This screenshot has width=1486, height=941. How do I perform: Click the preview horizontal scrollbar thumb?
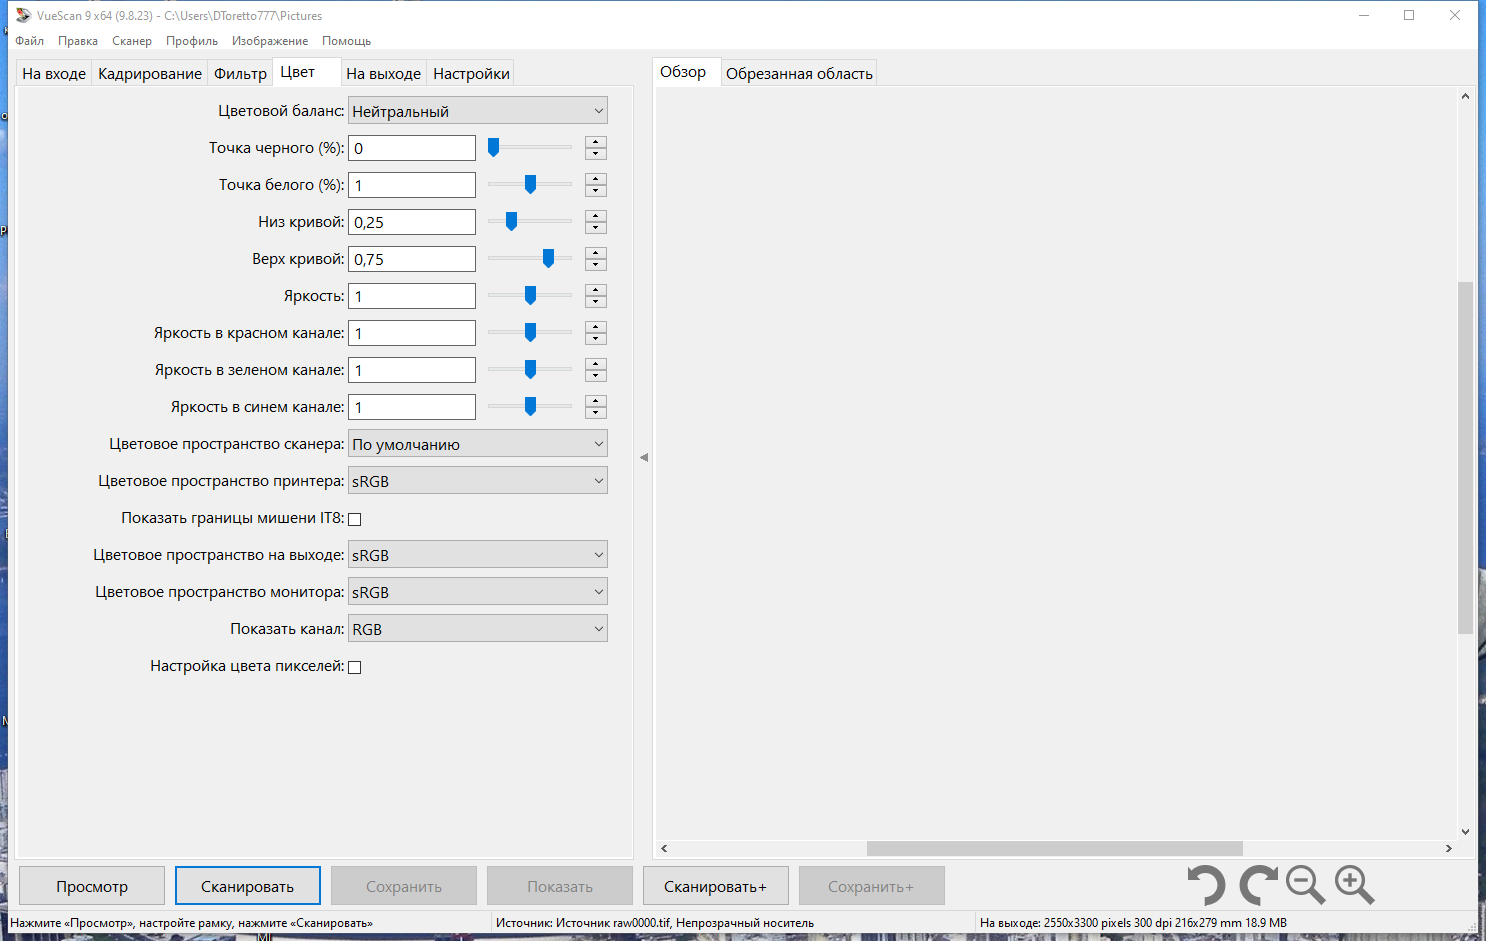1055,848
